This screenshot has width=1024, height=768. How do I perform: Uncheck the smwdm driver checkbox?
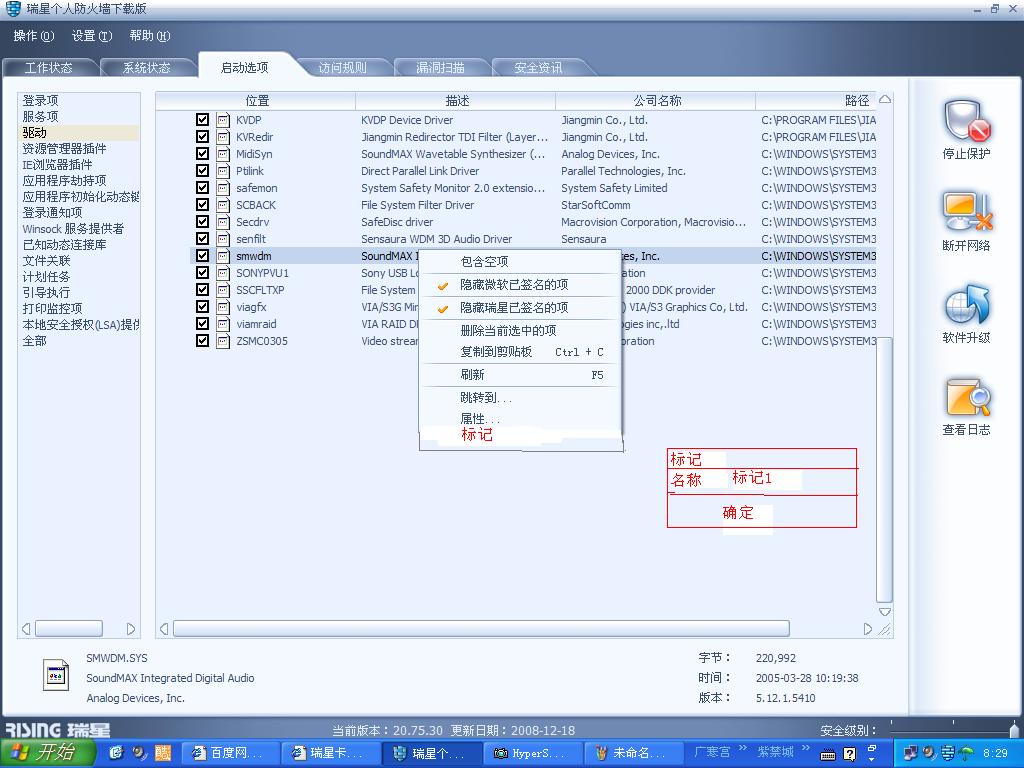click(x=202, y=255)
